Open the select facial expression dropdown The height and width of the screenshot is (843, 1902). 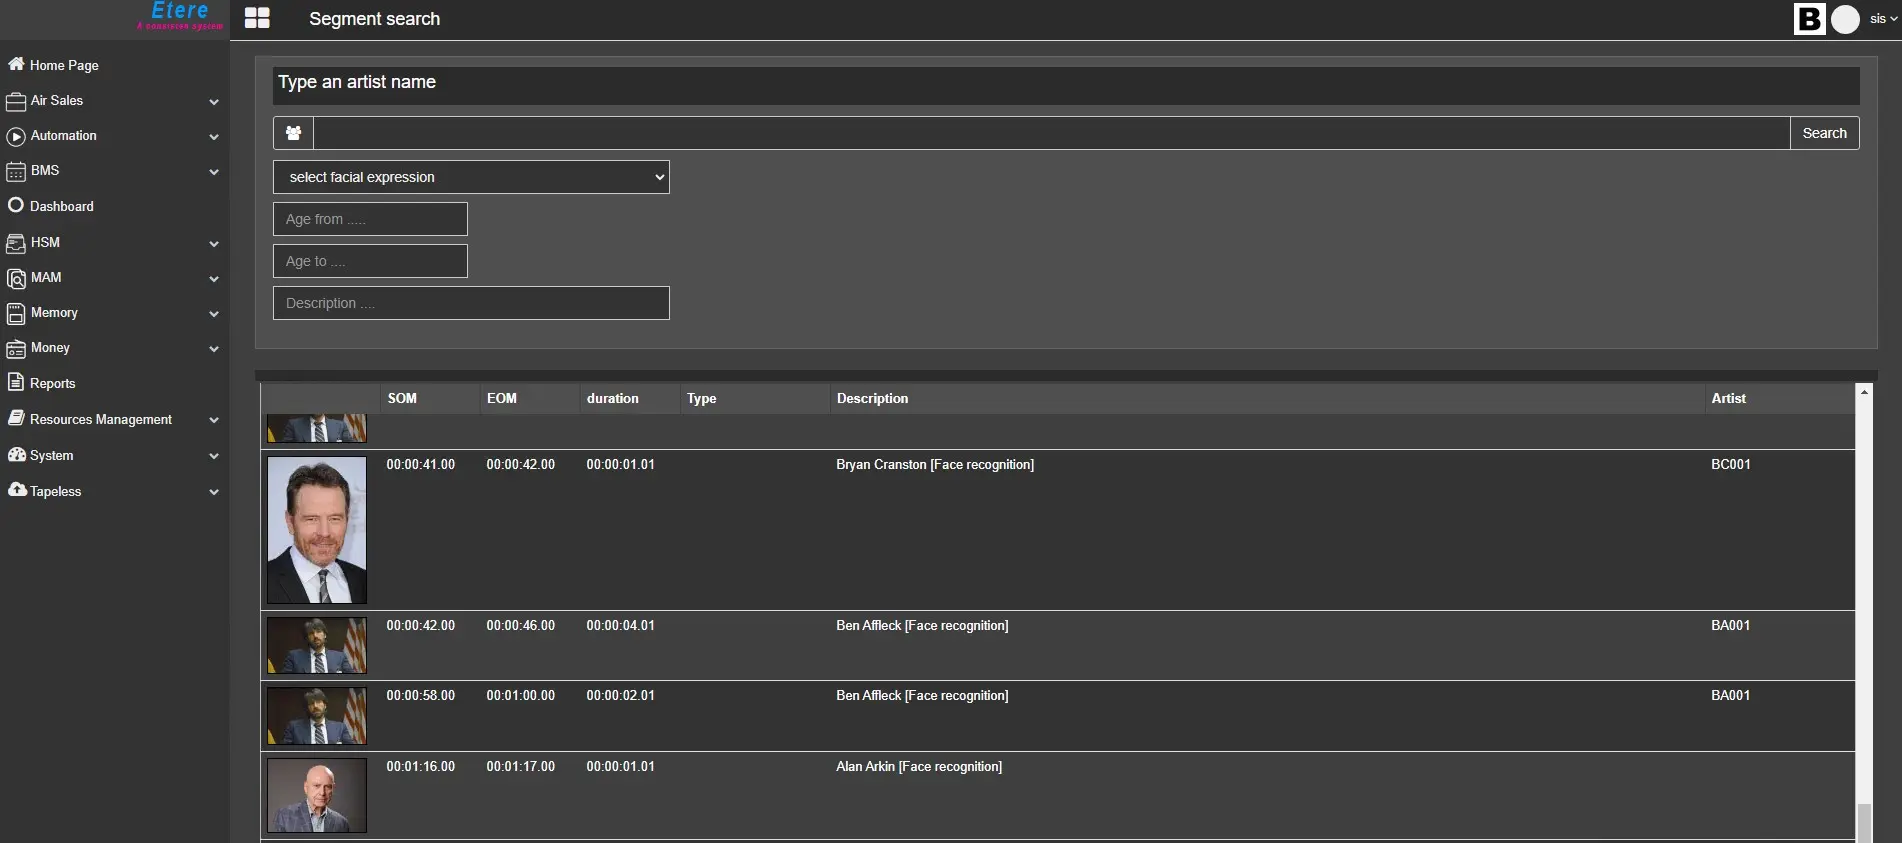471,177
